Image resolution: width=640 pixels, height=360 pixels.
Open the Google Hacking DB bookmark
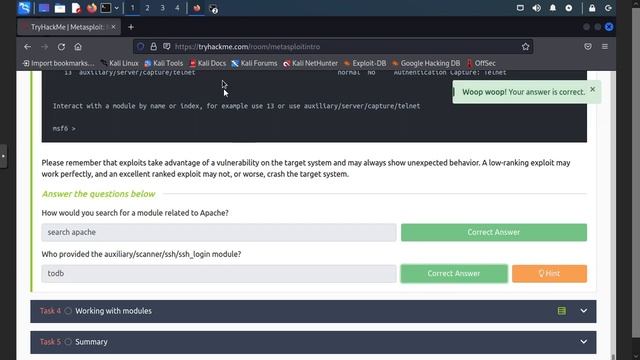426,63
